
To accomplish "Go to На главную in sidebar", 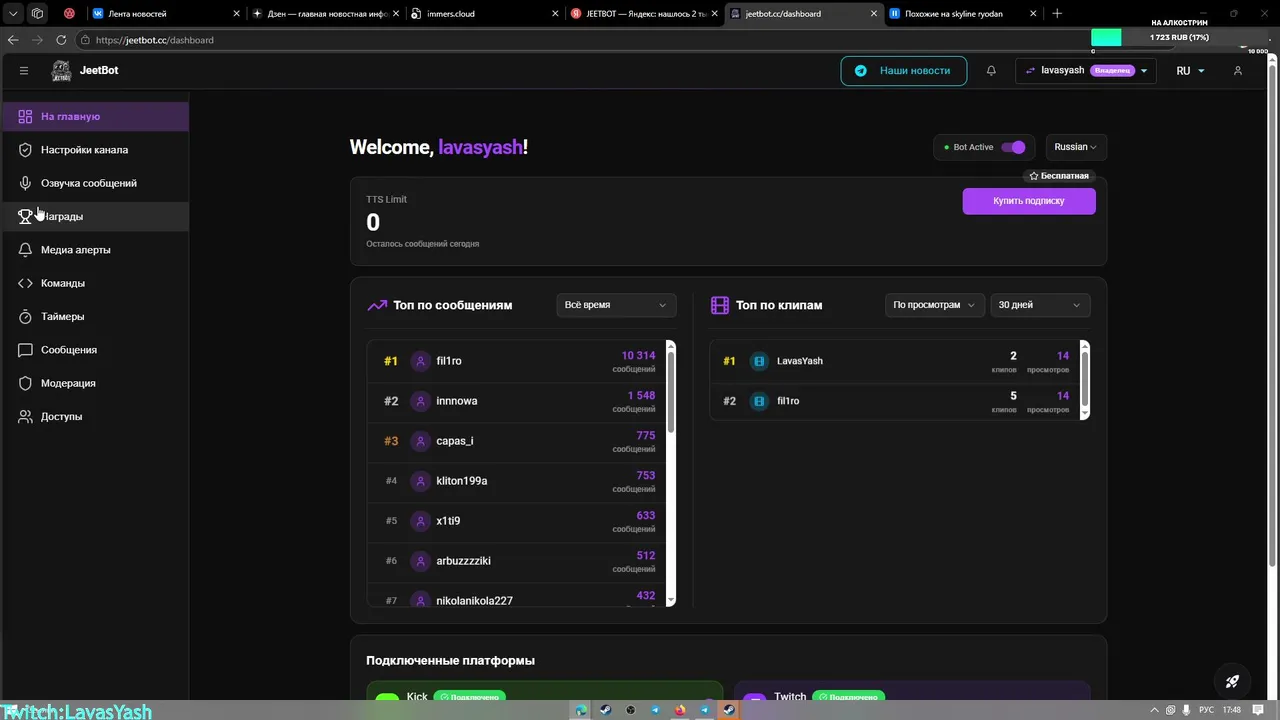I will 95,117.
